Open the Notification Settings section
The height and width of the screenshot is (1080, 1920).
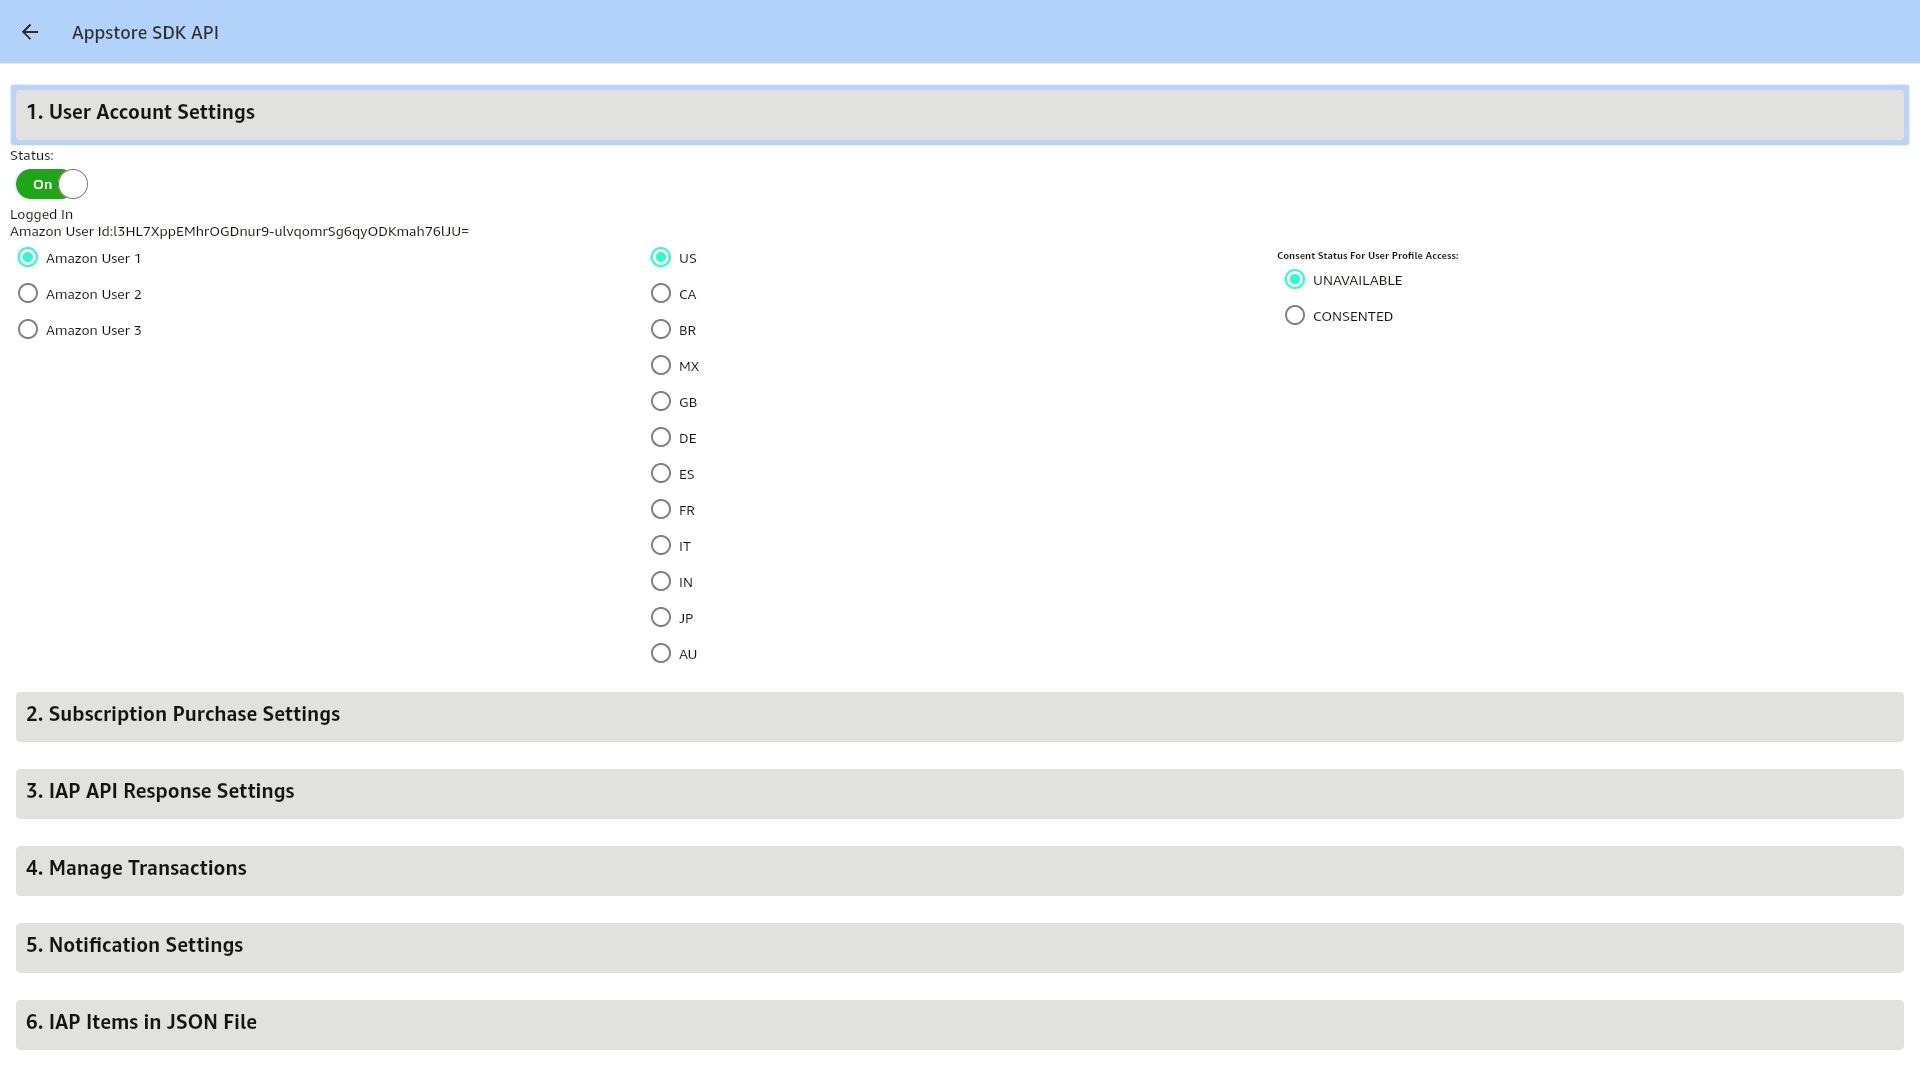pos(960,945)
